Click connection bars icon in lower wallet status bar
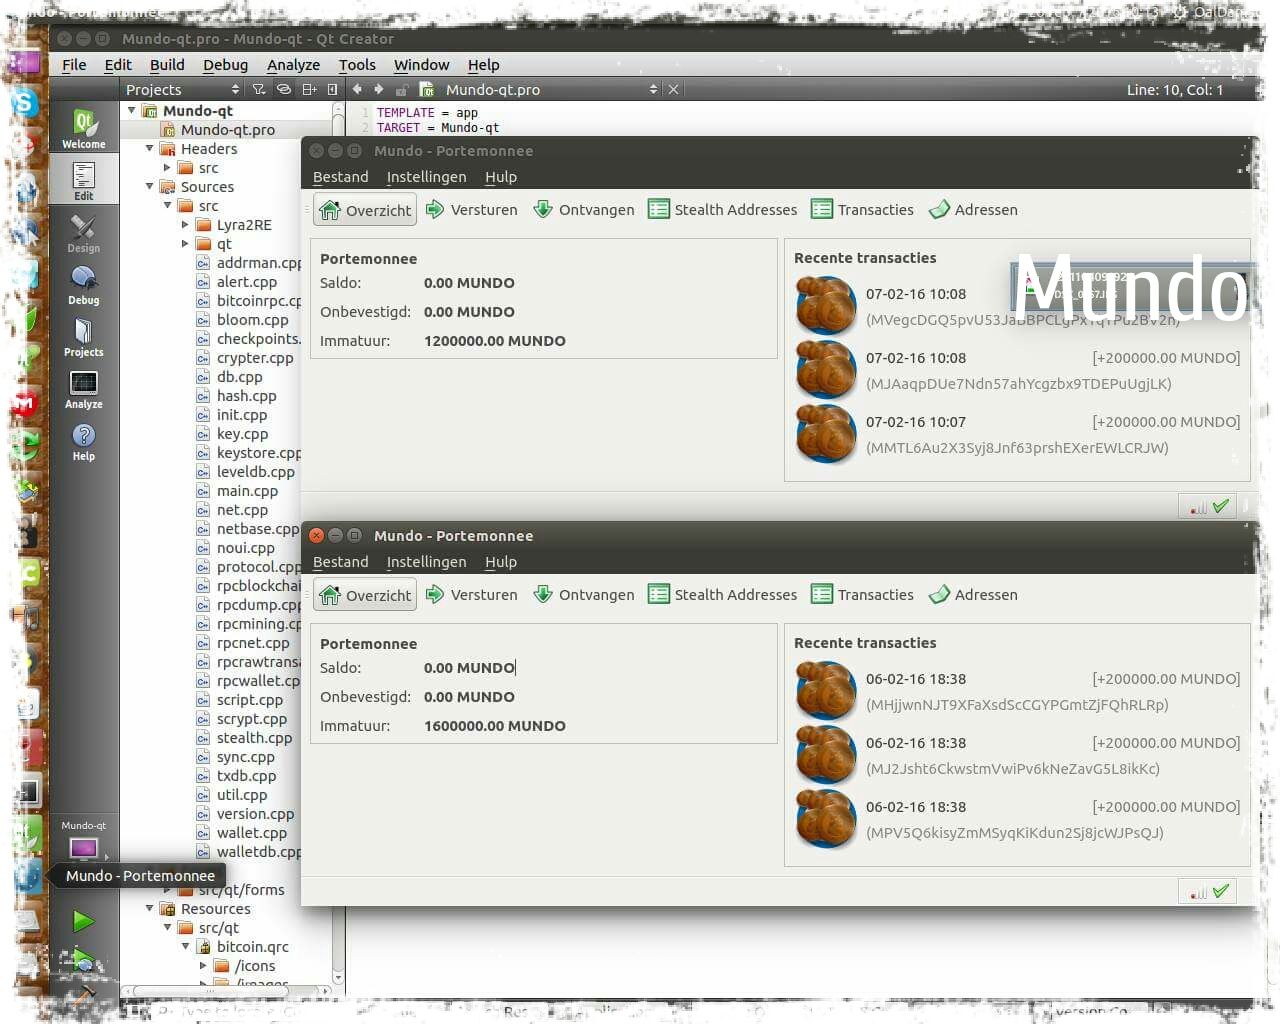 pyautogui.click(x=1198, y=892)
